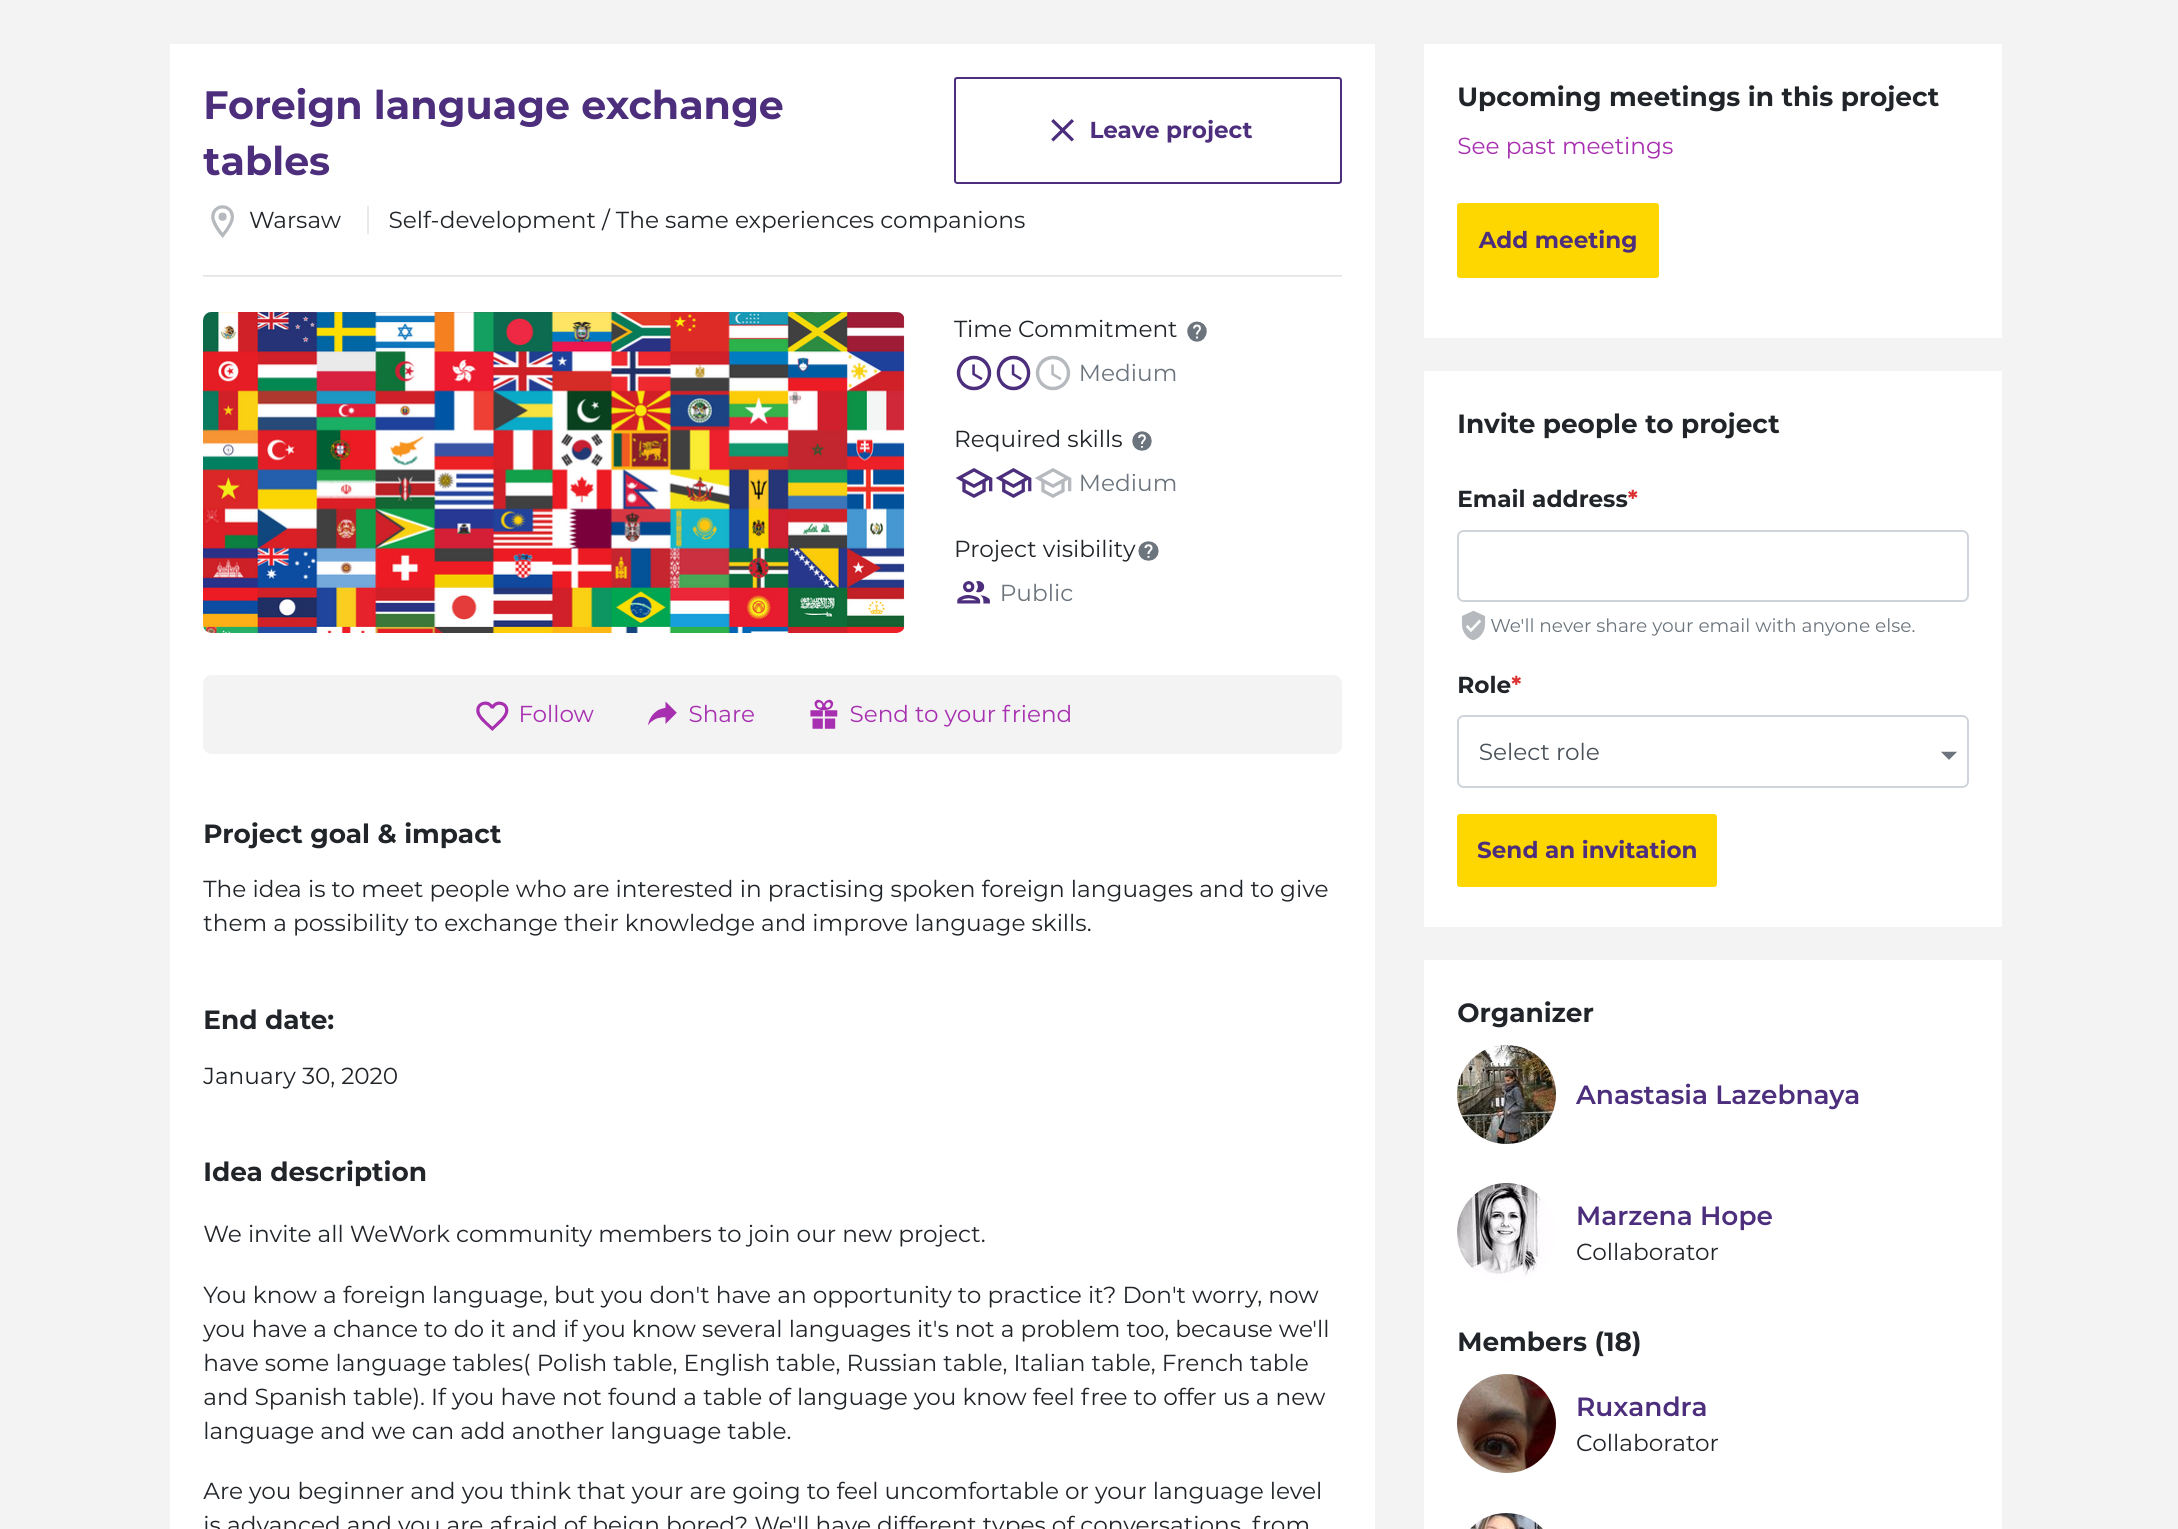Click the first Required skills graduation cap icon
This screenshot has height=1529, width=2178.
tap(974, 483)
